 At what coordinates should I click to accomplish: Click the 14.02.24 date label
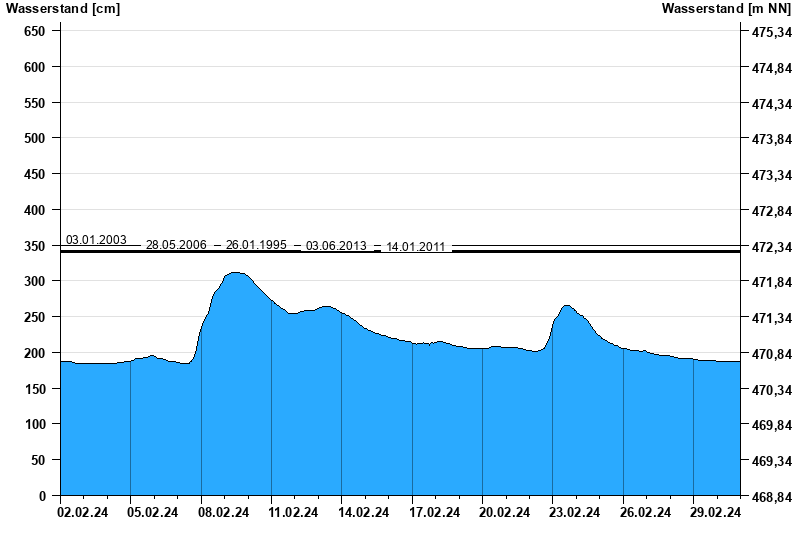[365, 513]
